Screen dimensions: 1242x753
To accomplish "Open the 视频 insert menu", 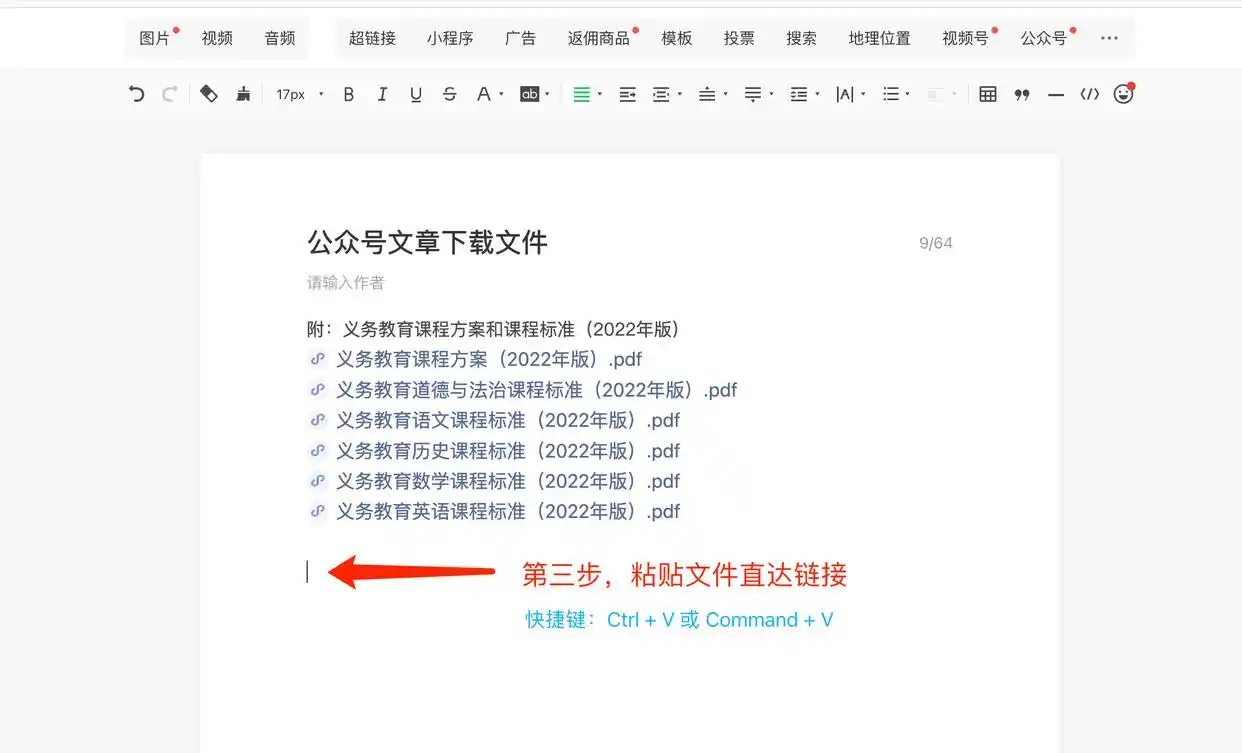I will point(217,38).
